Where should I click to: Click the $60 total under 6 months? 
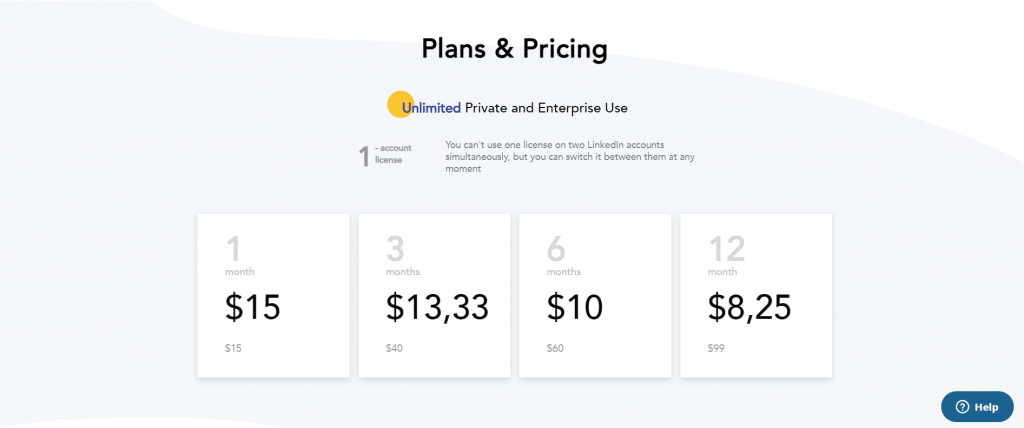[555, 348]
